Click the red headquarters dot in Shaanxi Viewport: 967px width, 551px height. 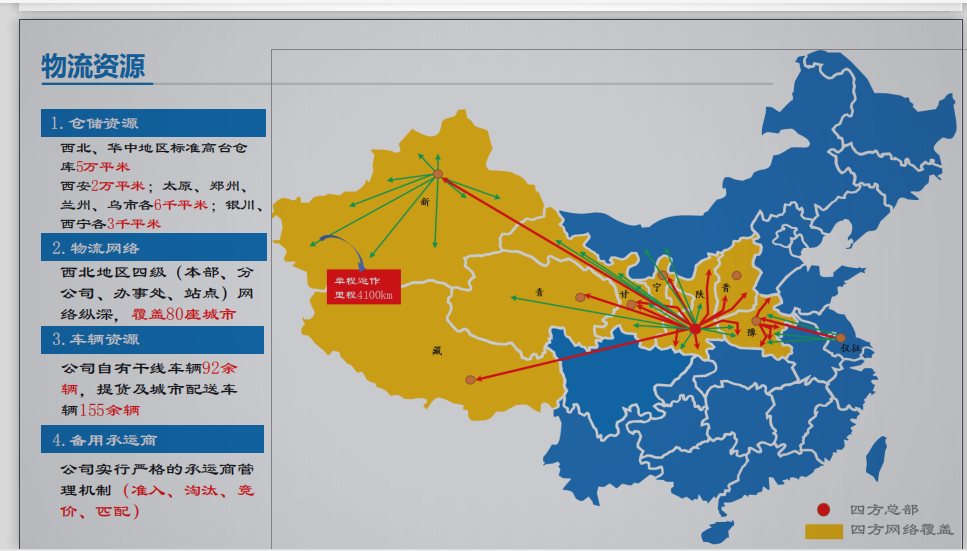[x=695, y=329]
